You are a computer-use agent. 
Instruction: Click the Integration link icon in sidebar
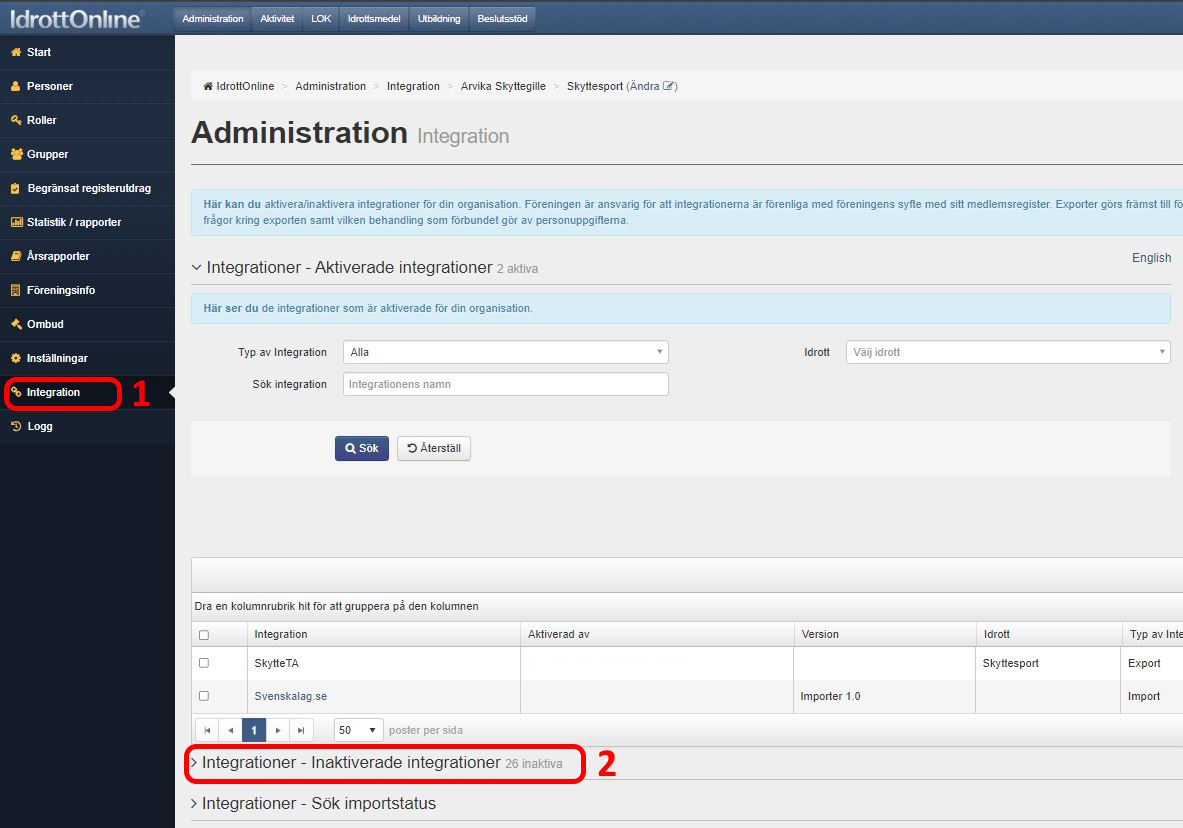click(16, 392)
